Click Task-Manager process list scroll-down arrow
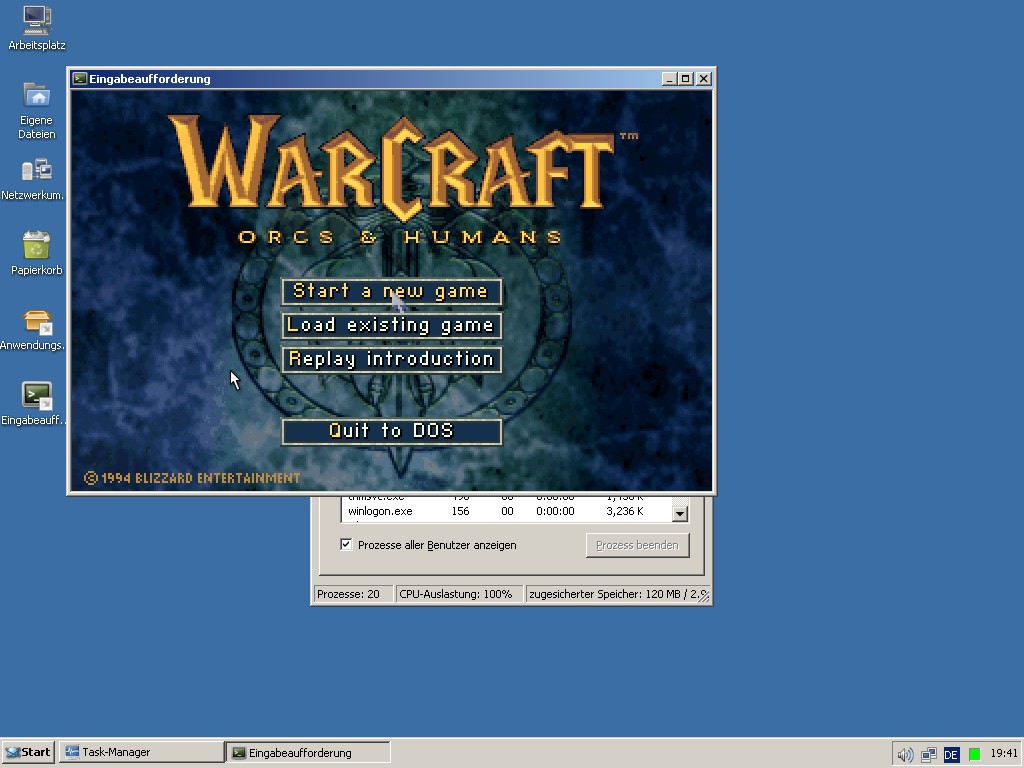This screenshot has height=768, width=1024. (680, 513)
